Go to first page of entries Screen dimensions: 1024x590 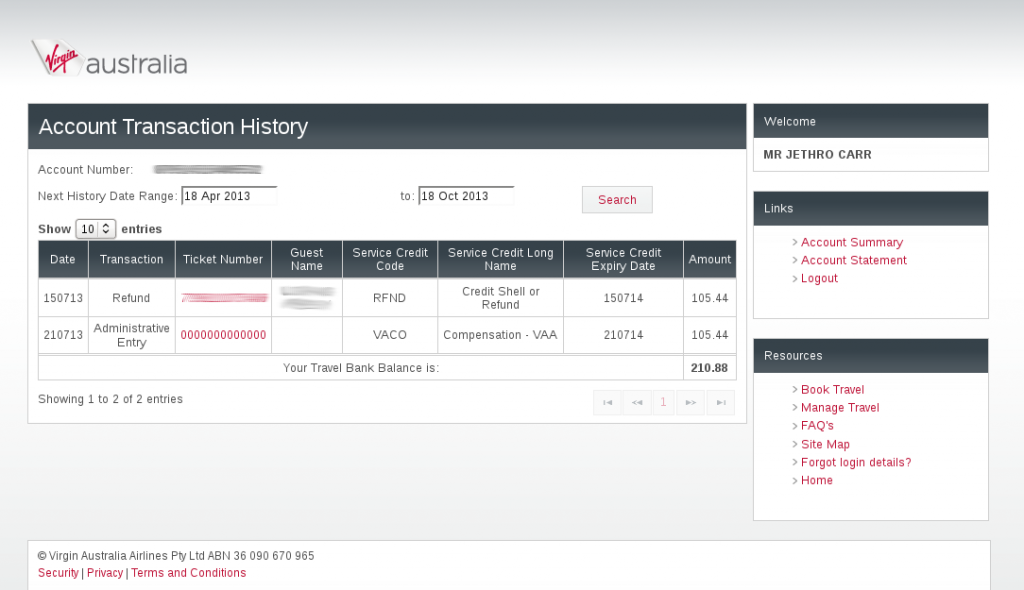coord(607,402)
